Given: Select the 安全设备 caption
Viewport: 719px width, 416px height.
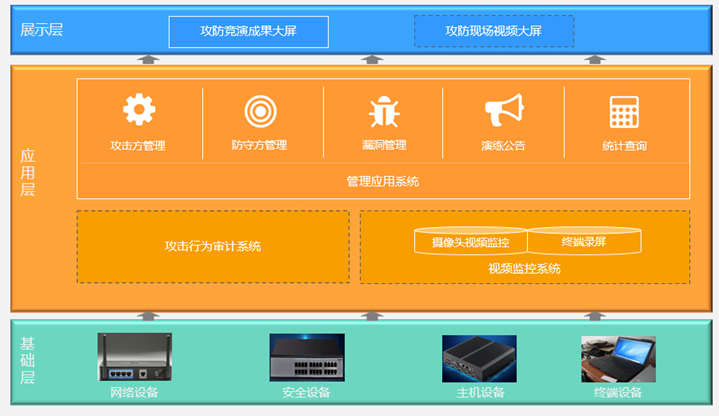Looking at the screenshot, I should tap(306, 393).
